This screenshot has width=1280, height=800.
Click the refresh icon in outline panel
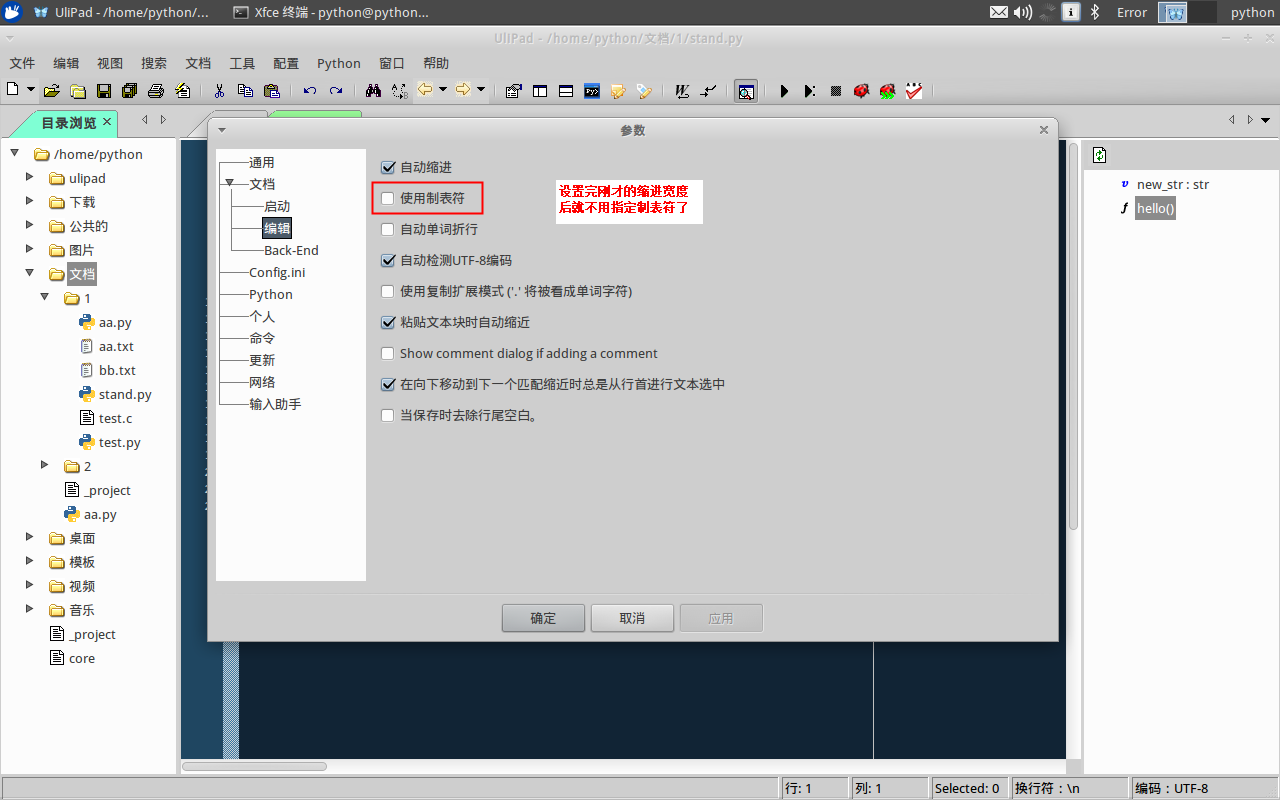tap(1100, 155)
